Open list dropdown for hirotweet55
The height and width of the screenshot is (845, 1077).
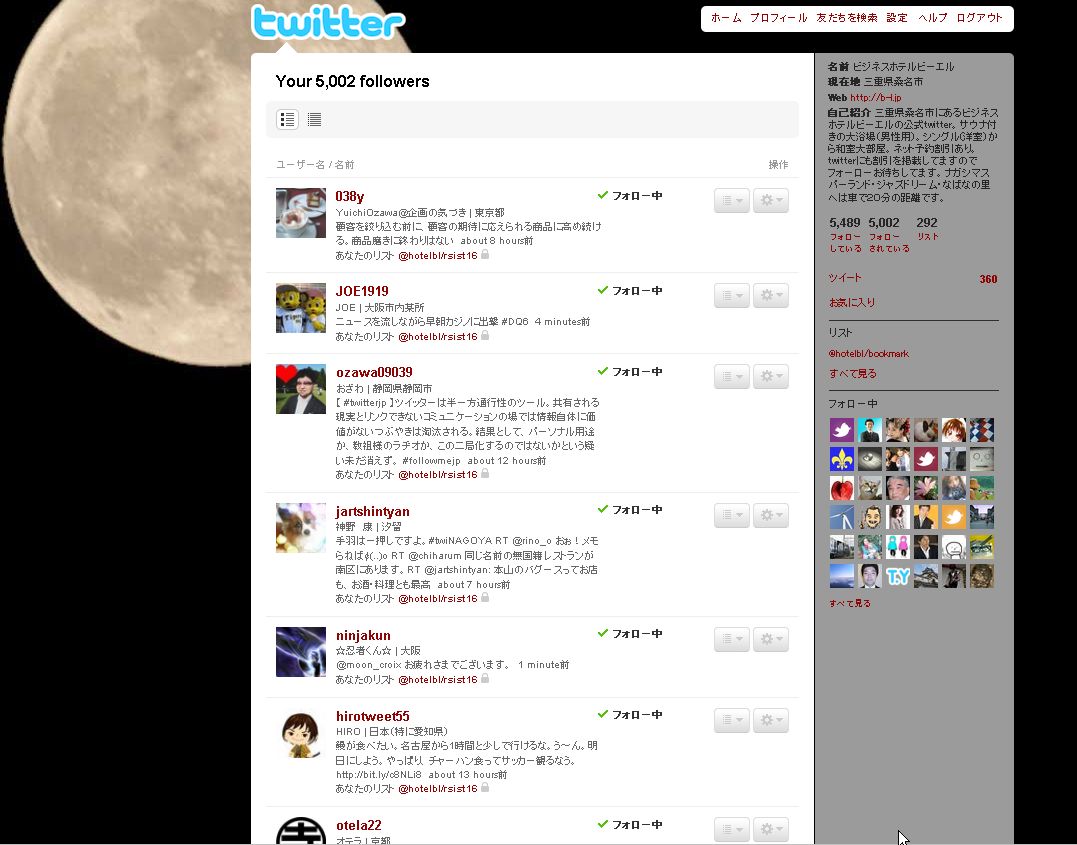point(732,721)
